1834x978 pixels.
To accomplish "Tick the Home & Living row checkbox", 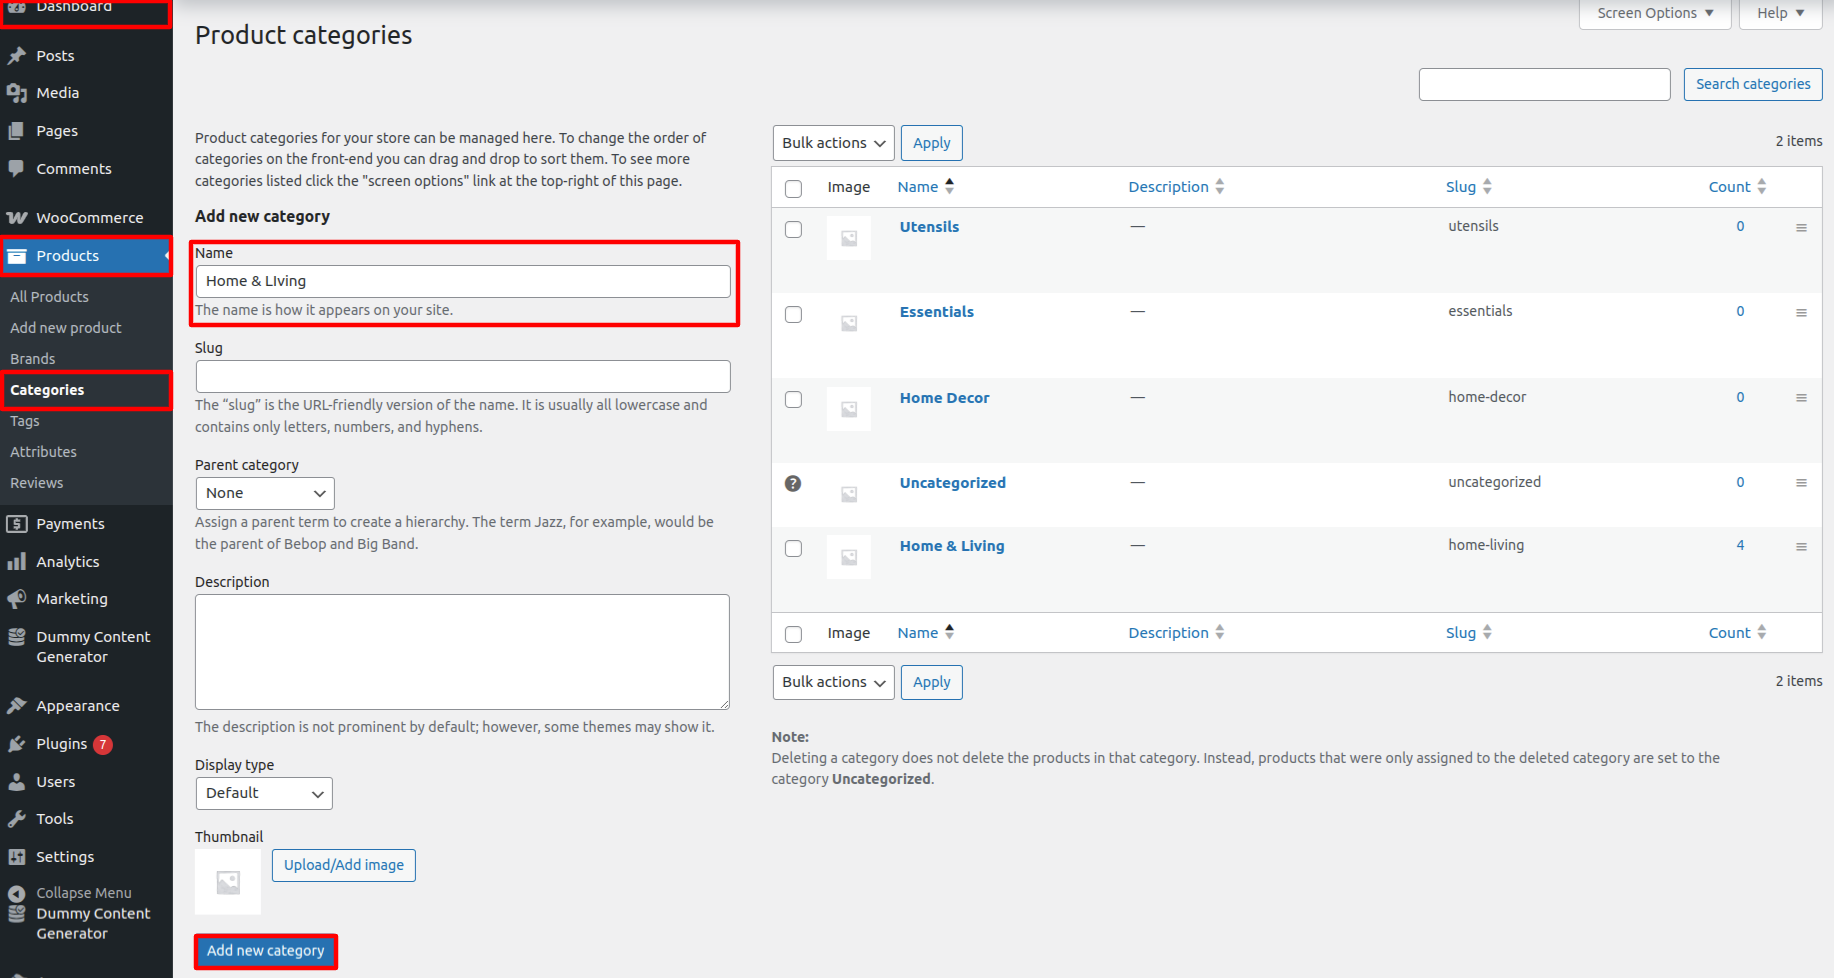I will (794, 549).
